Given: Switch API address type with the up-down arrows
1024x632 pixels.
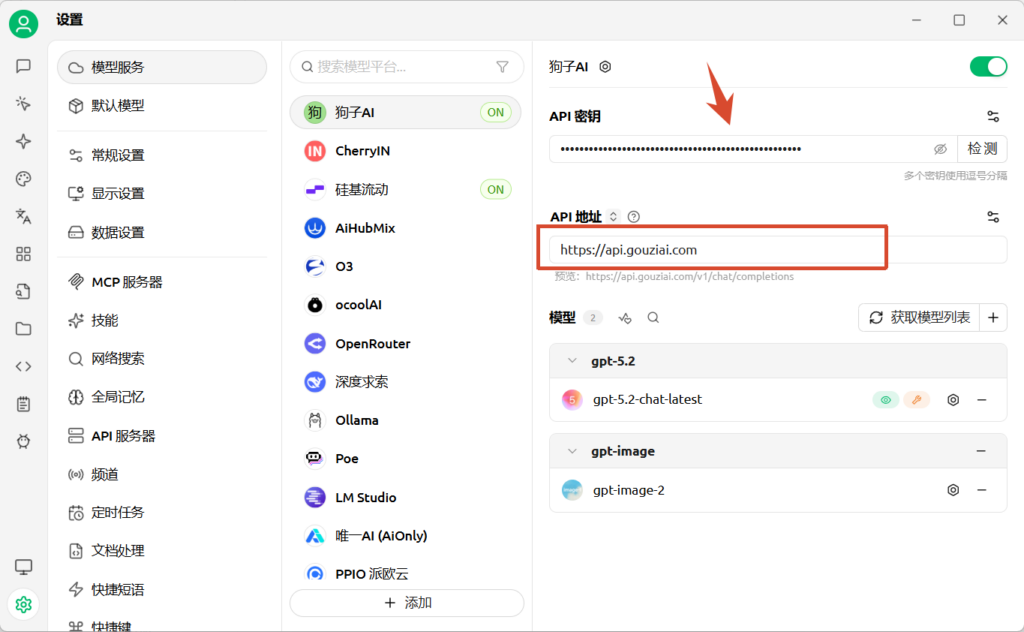Looking at the screenshot, I should point(613,216).
